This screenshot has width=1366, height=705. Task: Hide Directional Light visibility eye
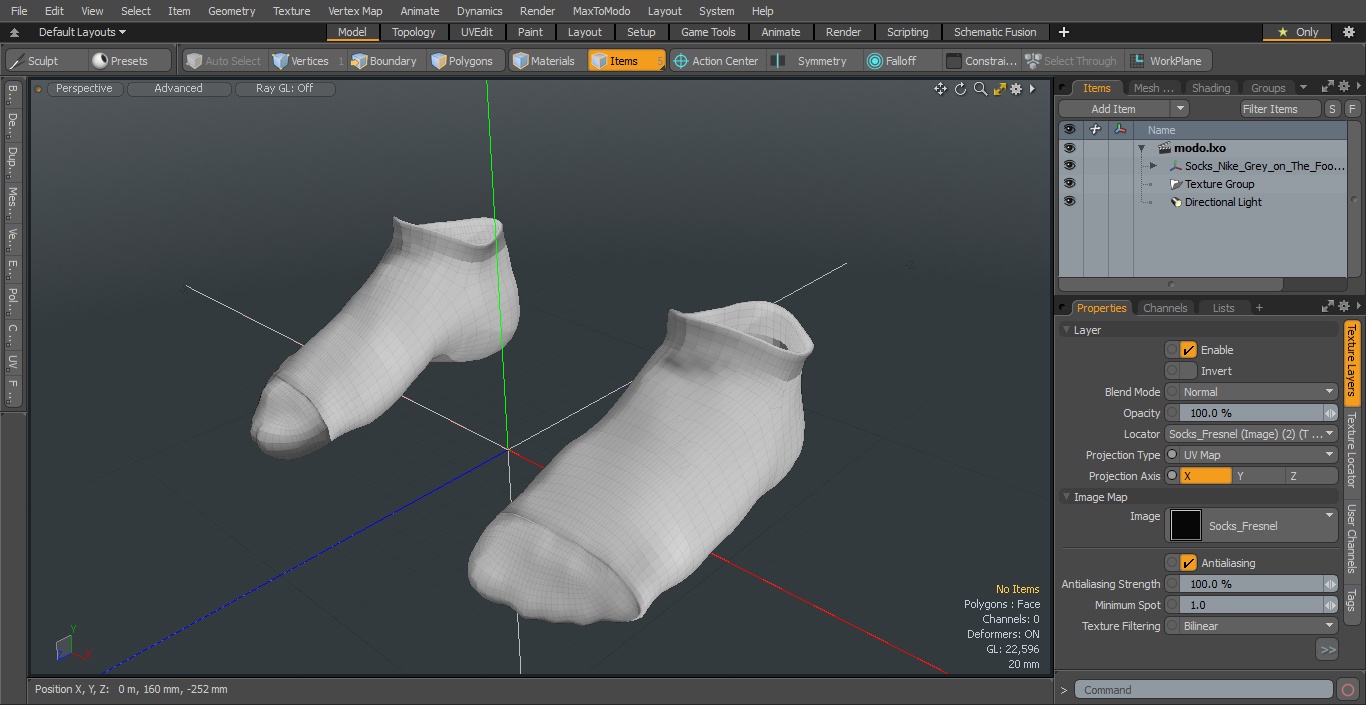1069,202
